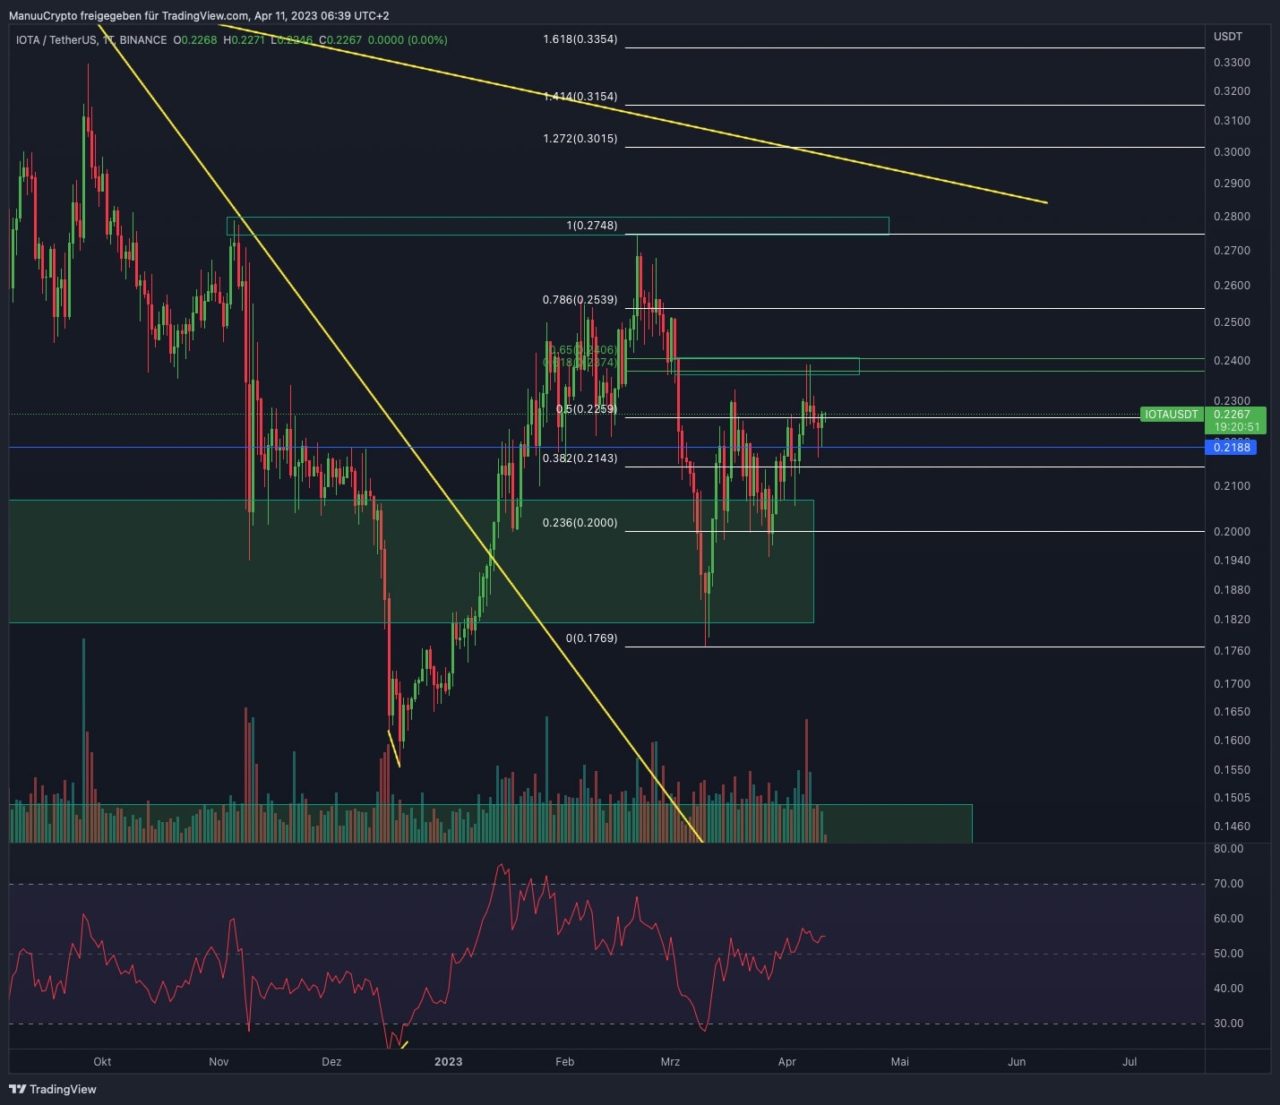Viewport: 1280px width, 1105px height.
Task: Click the TradingView logo in the bottom corner
Action: (x=51, y=1088)
